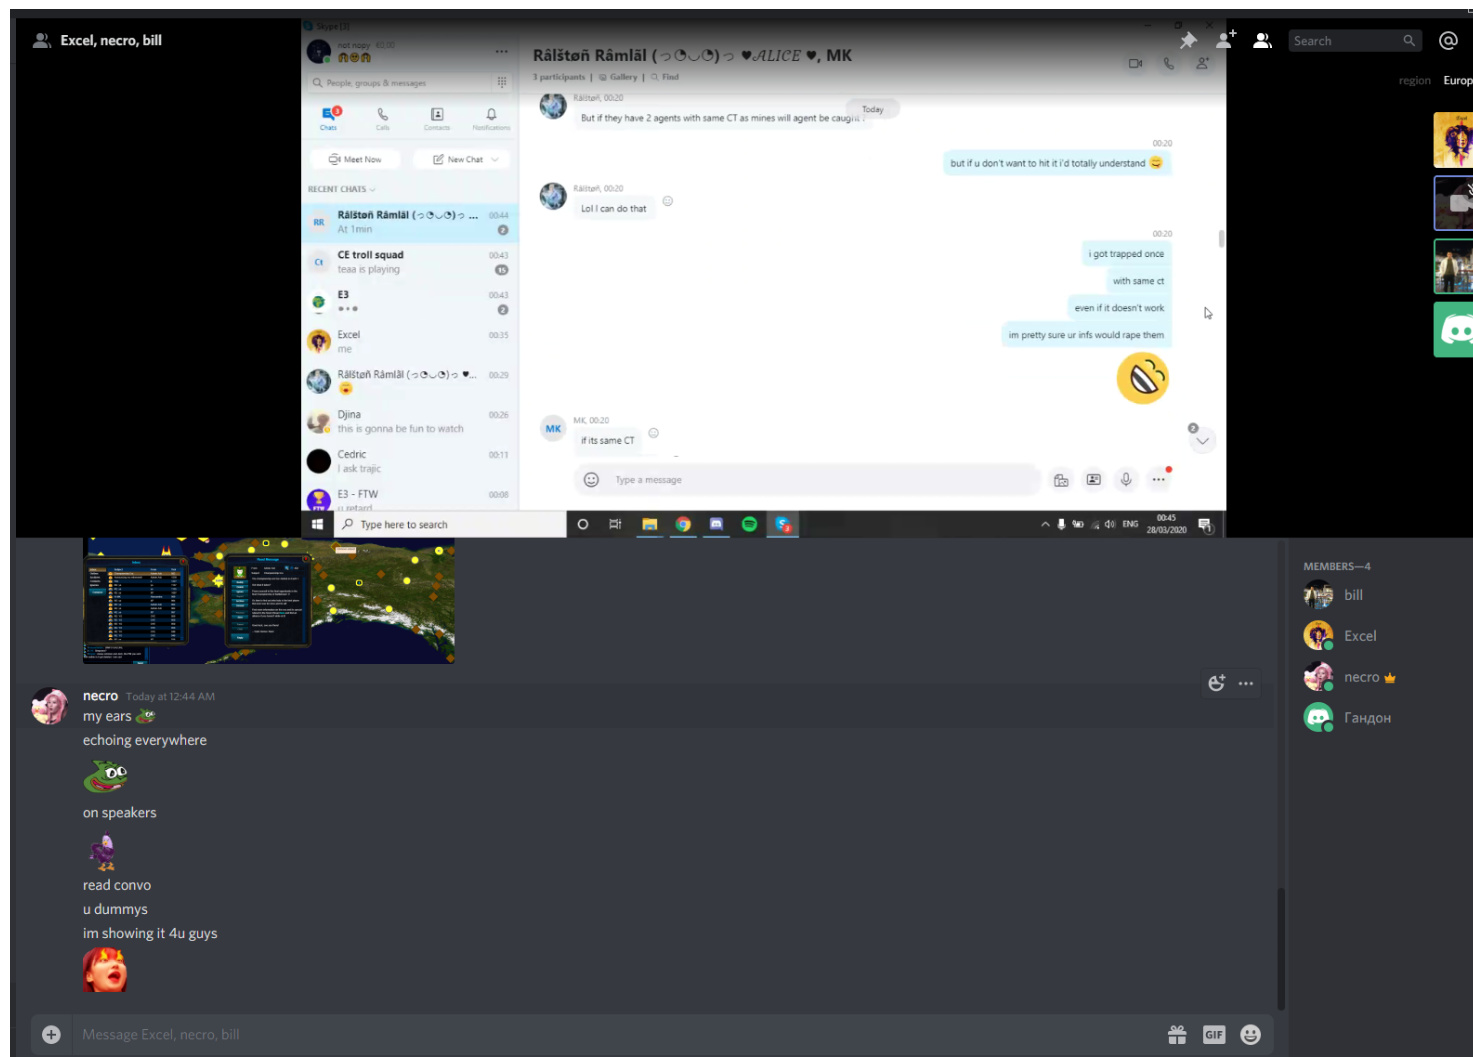Open Spotify from the taskbar
Viewport: 1473px width, 1057px height.
click(749, 524)
